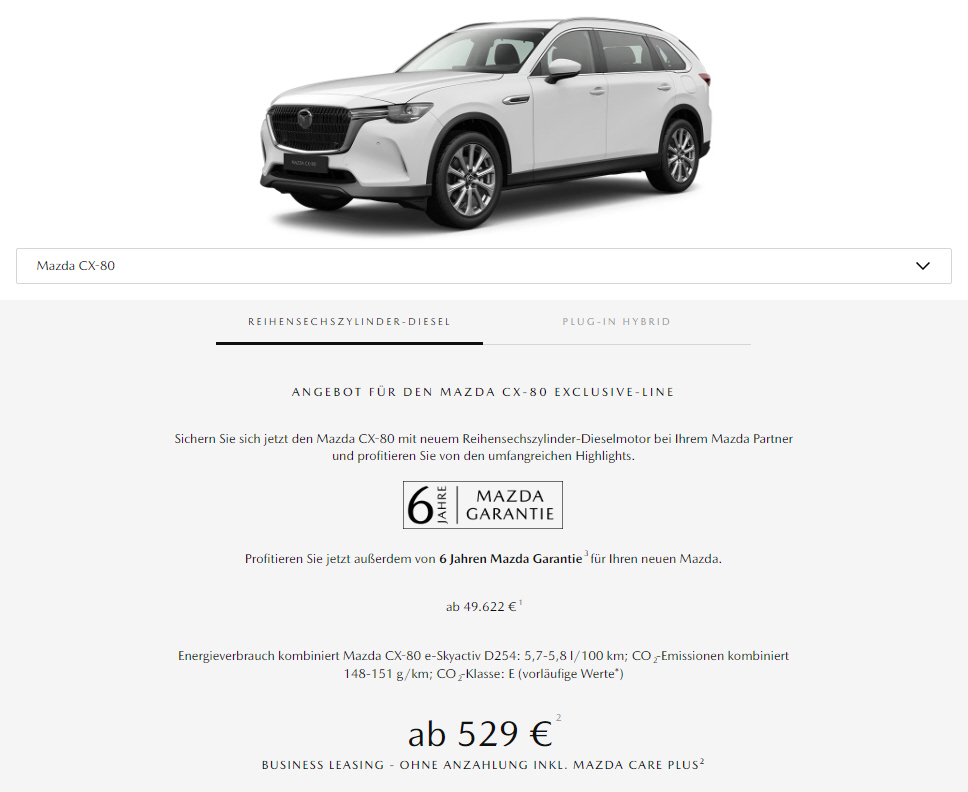Click the ab 49.622 € price text

click(481, 607)
